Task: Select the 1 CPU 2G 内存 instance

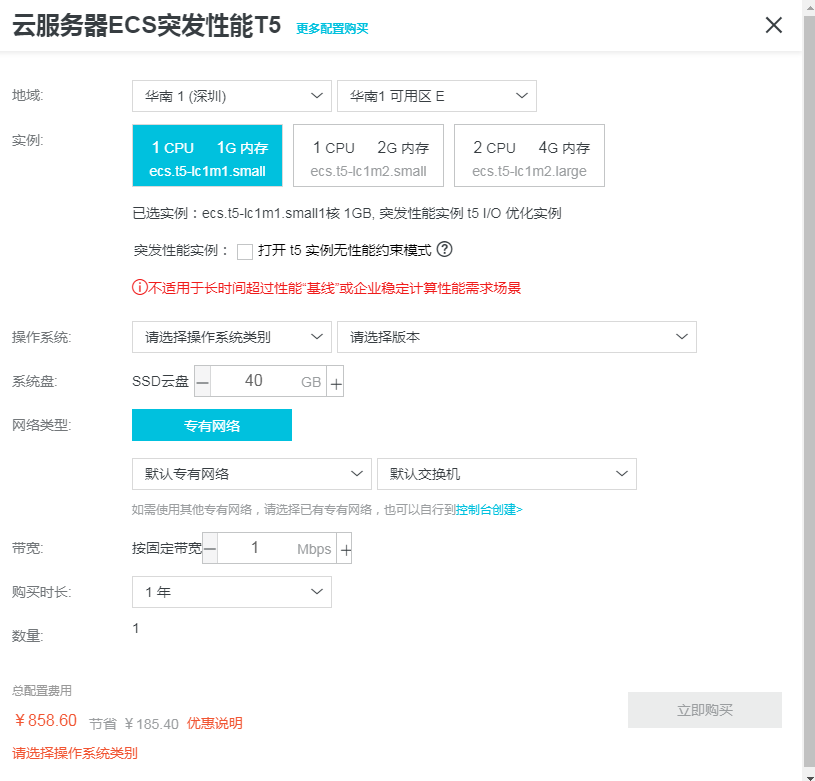Action: point(369,155)
